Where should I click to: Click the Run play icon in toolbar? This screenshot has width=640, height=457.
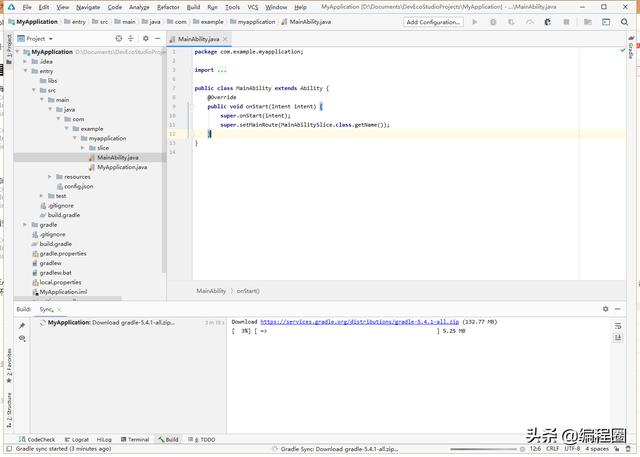tap(474, 22)
